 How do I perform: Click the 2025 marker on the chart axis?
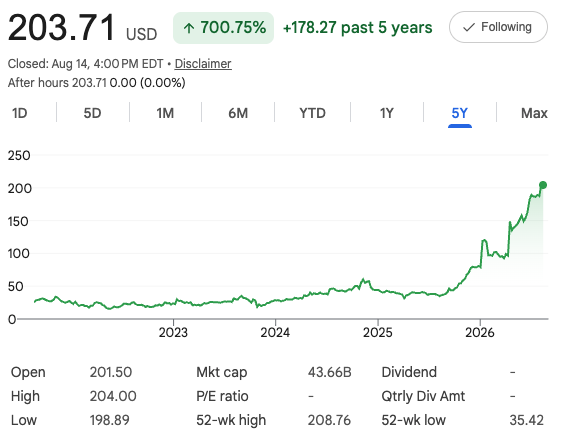point(378,332)
